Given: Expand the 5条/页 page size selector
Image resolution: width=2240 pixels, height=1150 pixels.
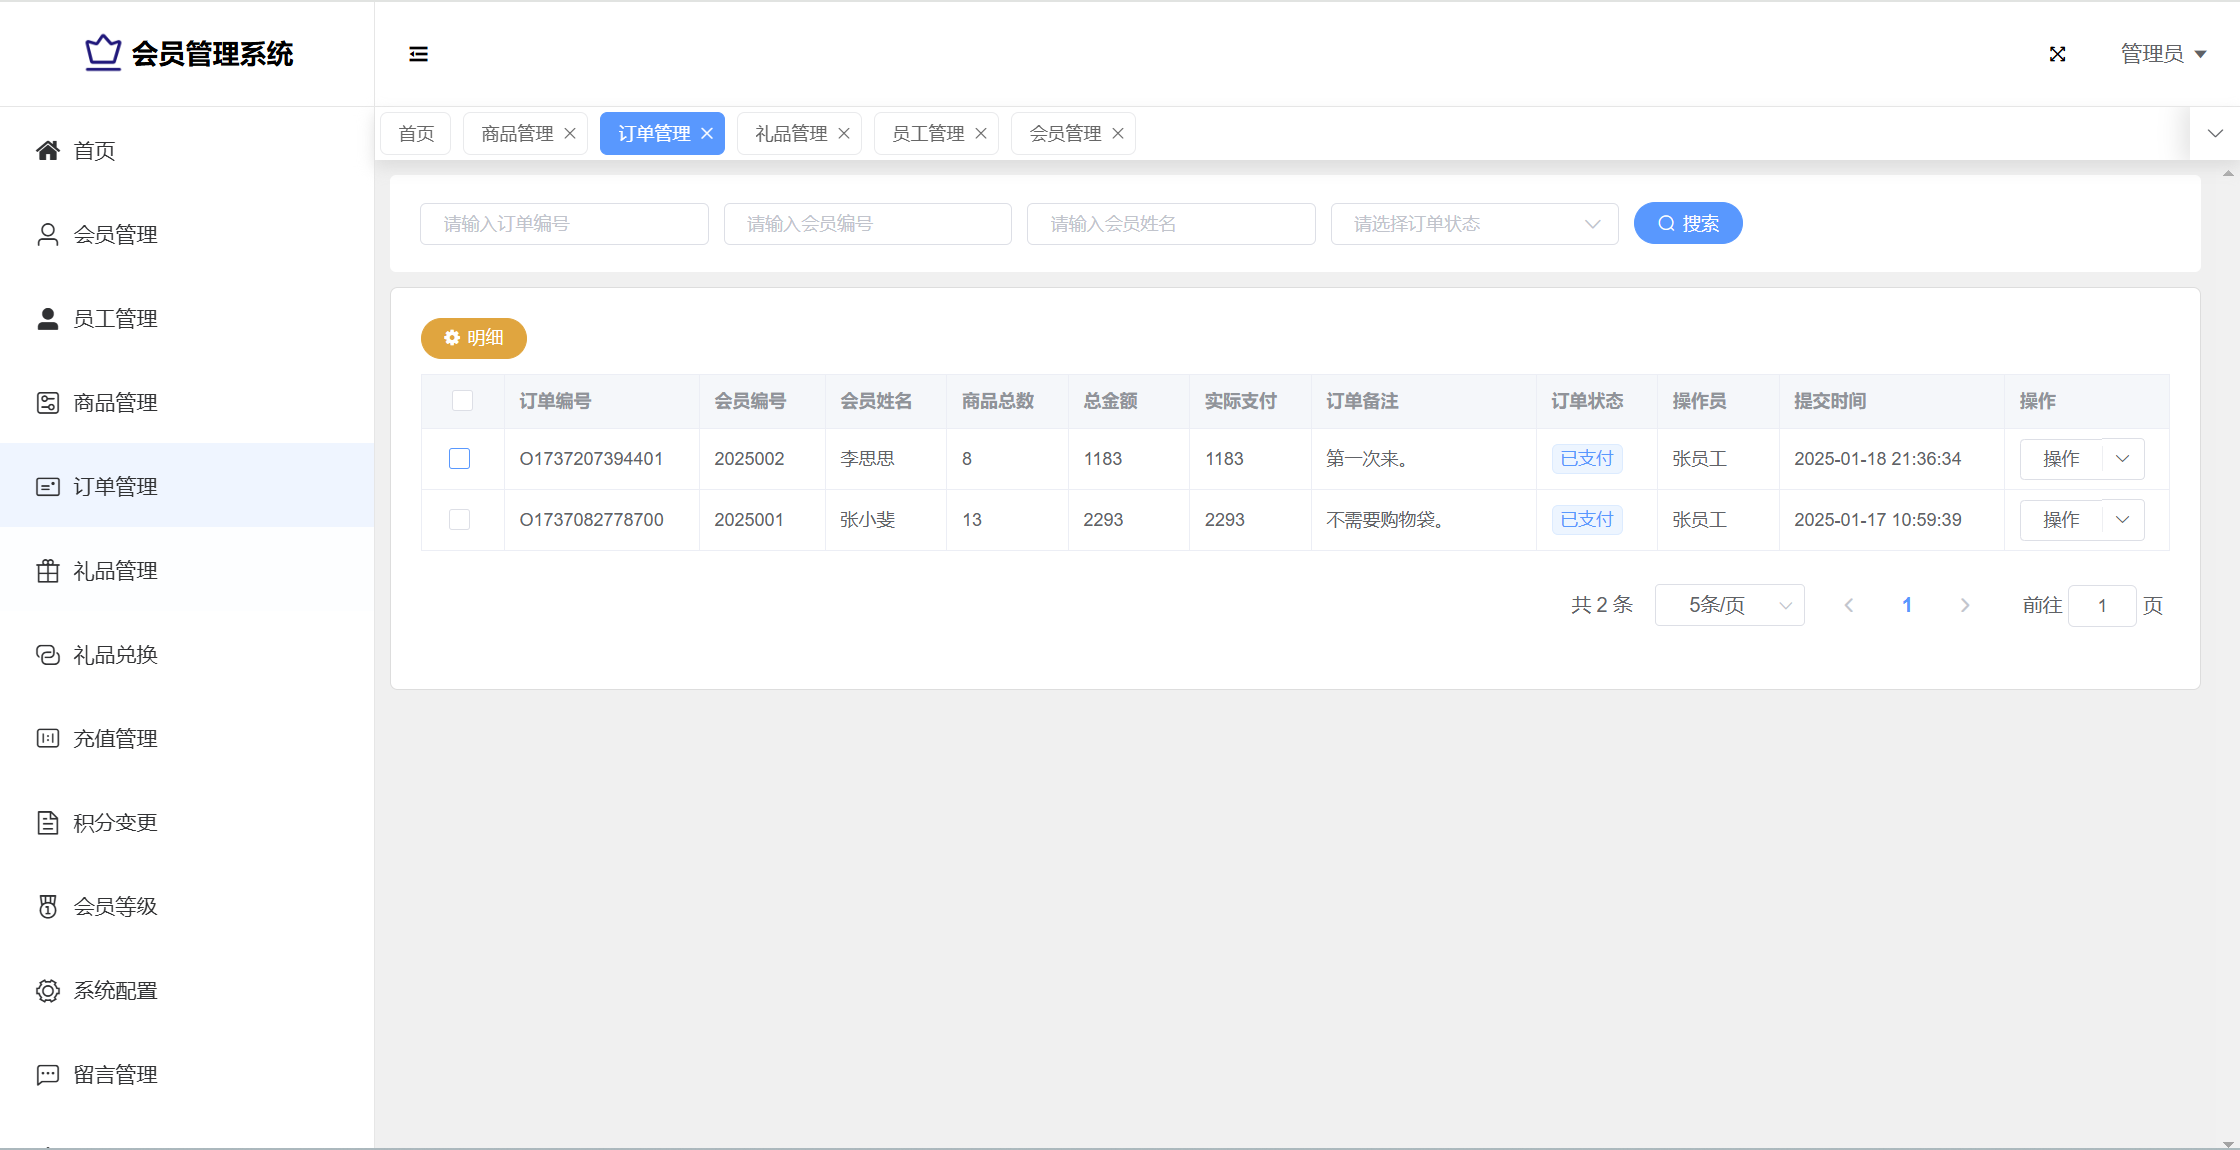Looking at the screenshot, I should coord(1729,606).
